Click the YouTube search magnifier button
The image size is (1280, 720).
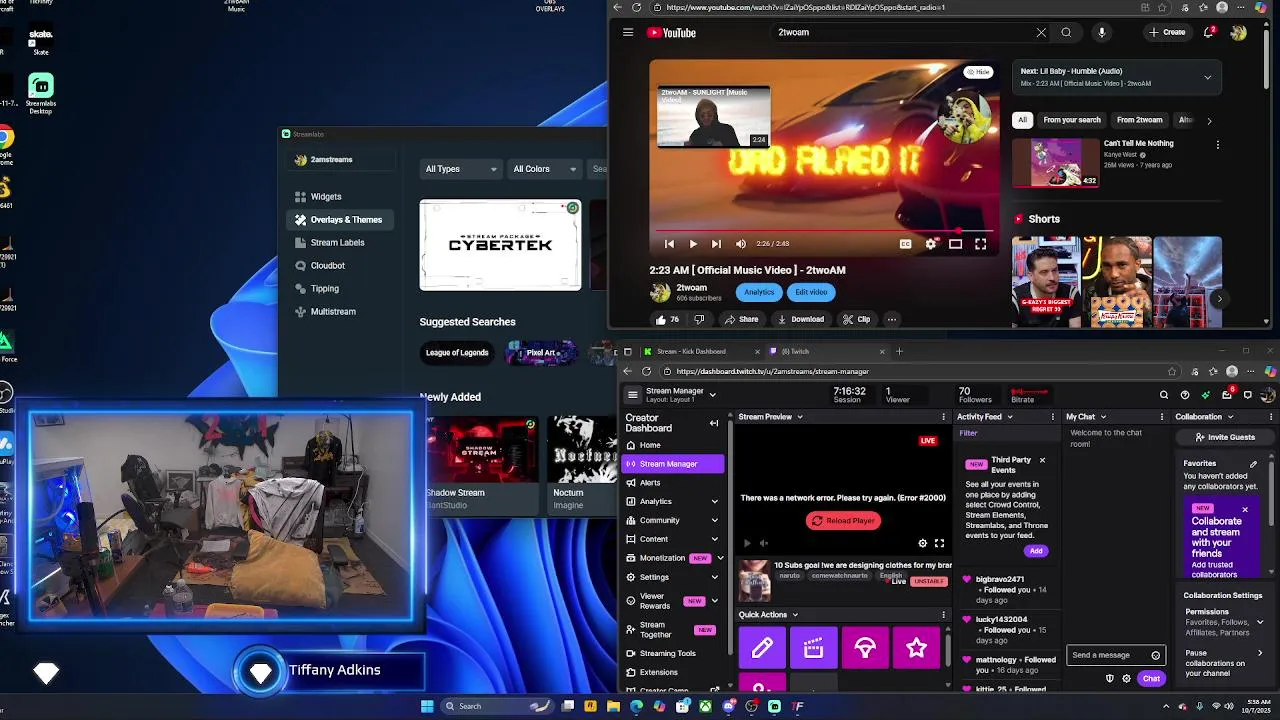point(1066,32)
